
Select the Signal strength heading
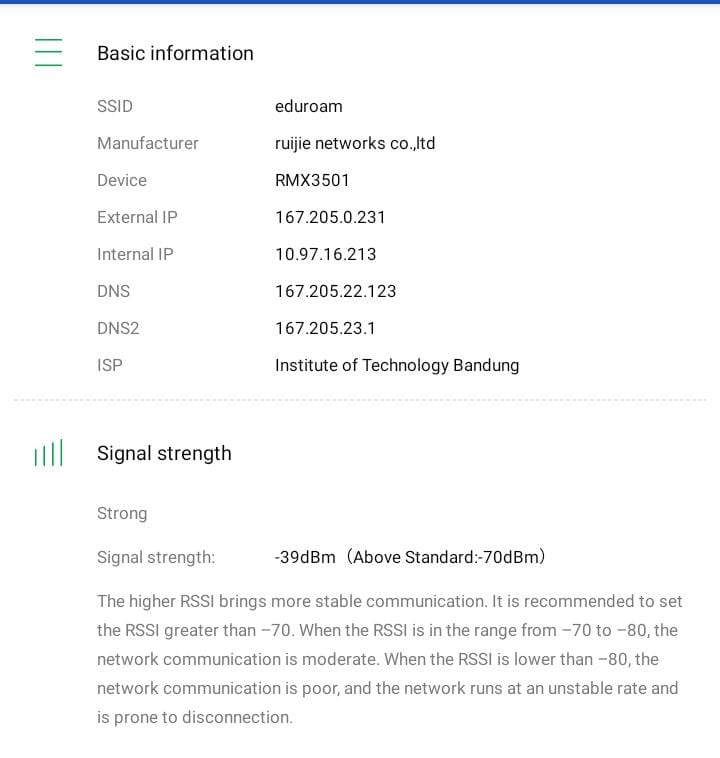164,453
